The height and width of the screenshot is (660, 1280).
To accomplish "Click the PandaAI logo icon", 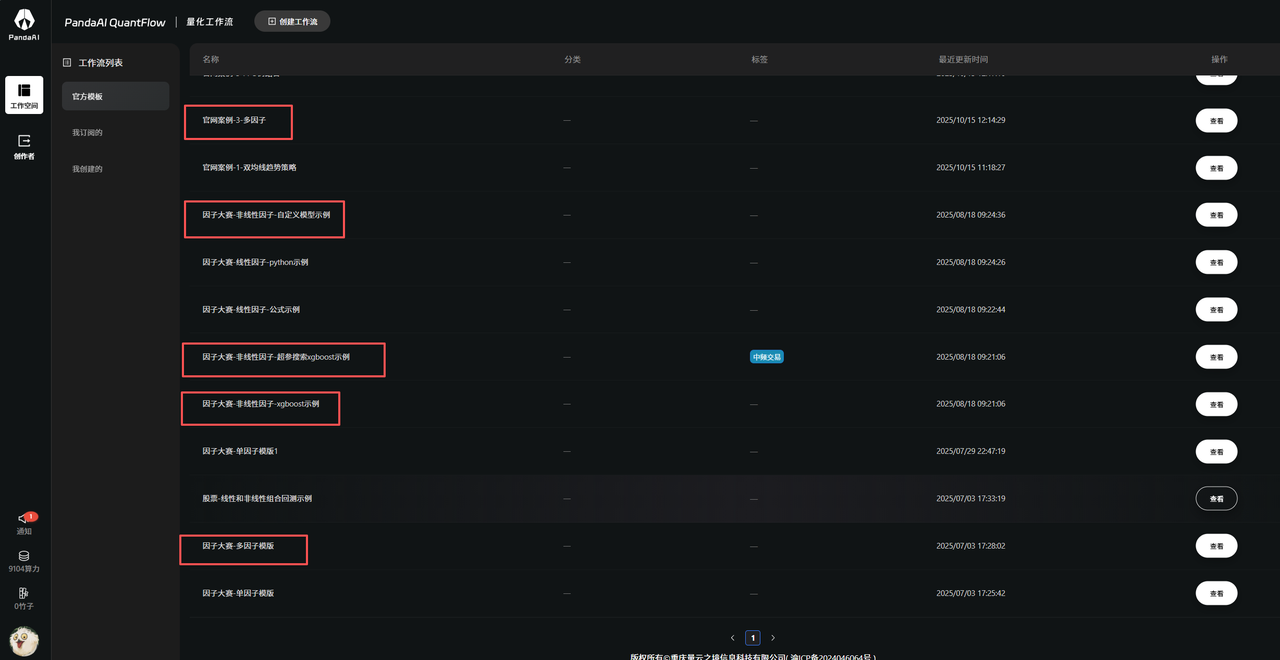I will coord(24,20).
